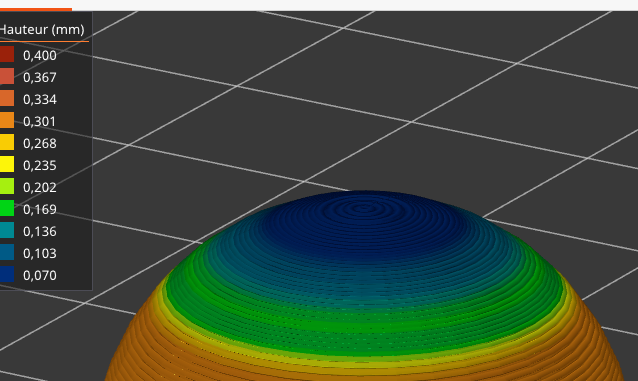Click the 0,103 blue legend swatch
This screenshot has height=381, width=638.
coord(7,252)
